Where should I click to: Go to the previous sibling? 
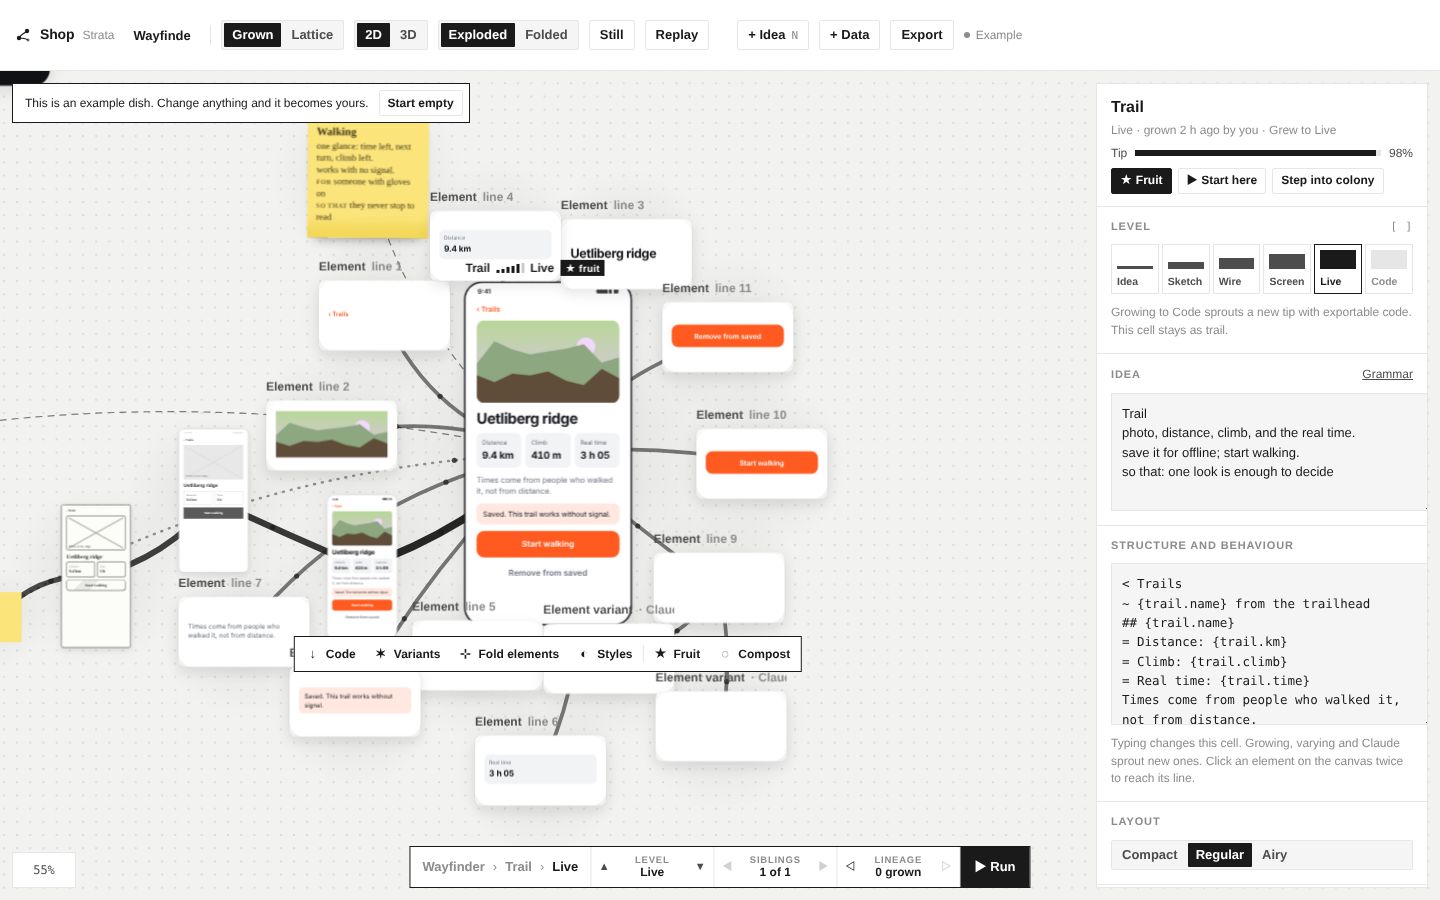pos(727,867)
